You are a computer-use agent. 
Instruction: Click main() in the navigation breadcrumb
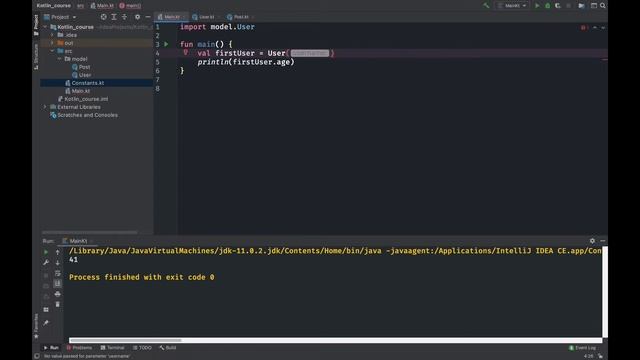pos(130,6)
